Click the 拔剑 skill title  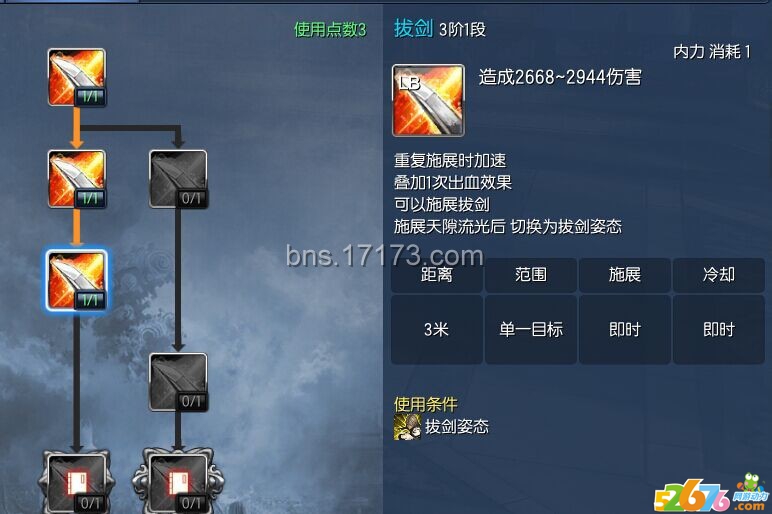(414, 29)
